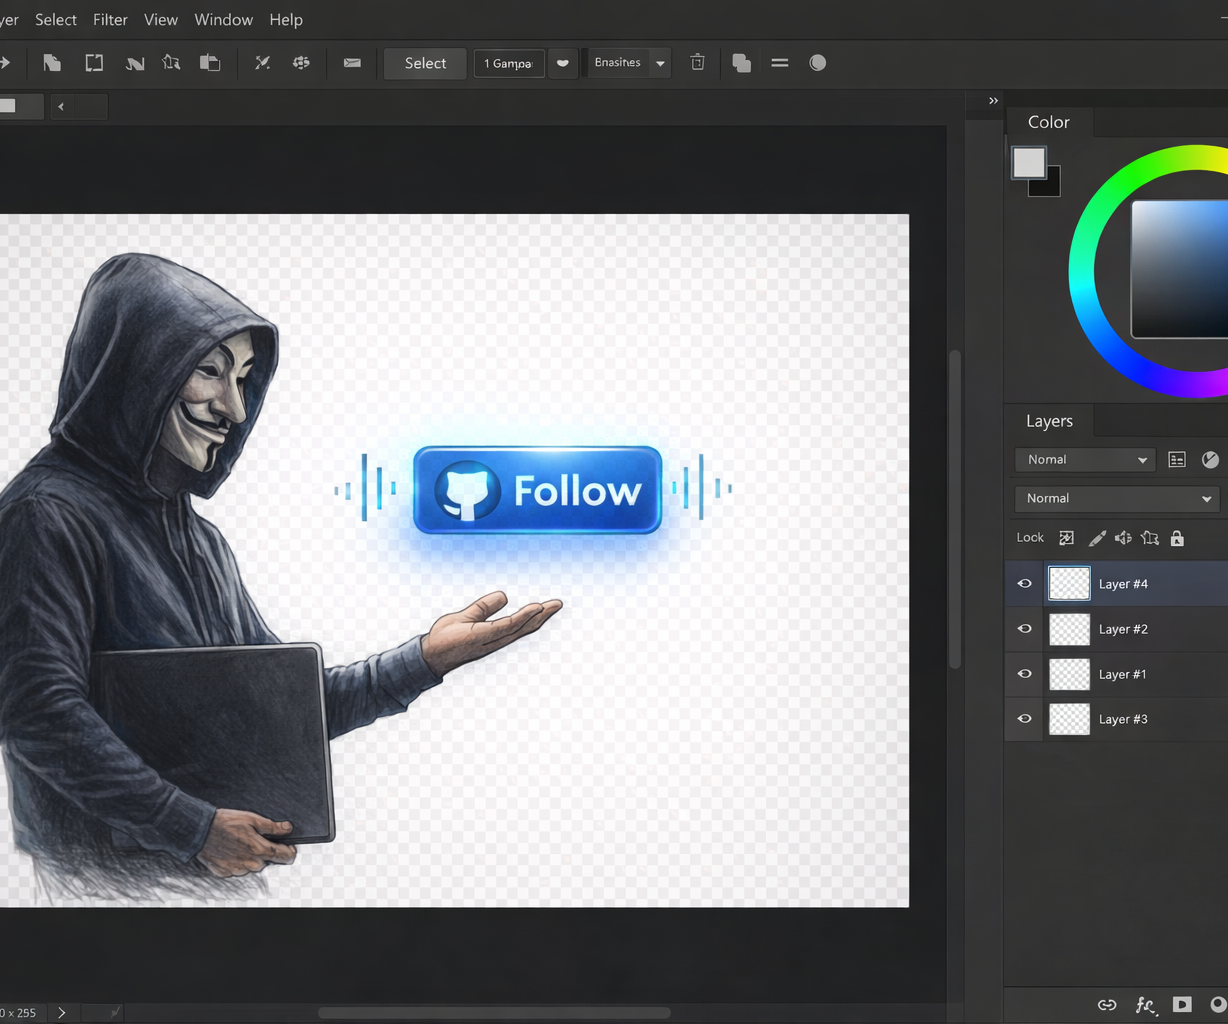
Task: Click the background black color swatch
Action: pos(1051,187)
